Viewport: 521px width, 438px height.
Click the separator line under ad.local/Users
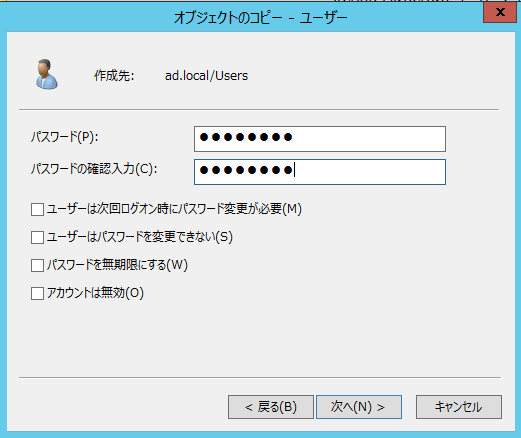point(259,109)
